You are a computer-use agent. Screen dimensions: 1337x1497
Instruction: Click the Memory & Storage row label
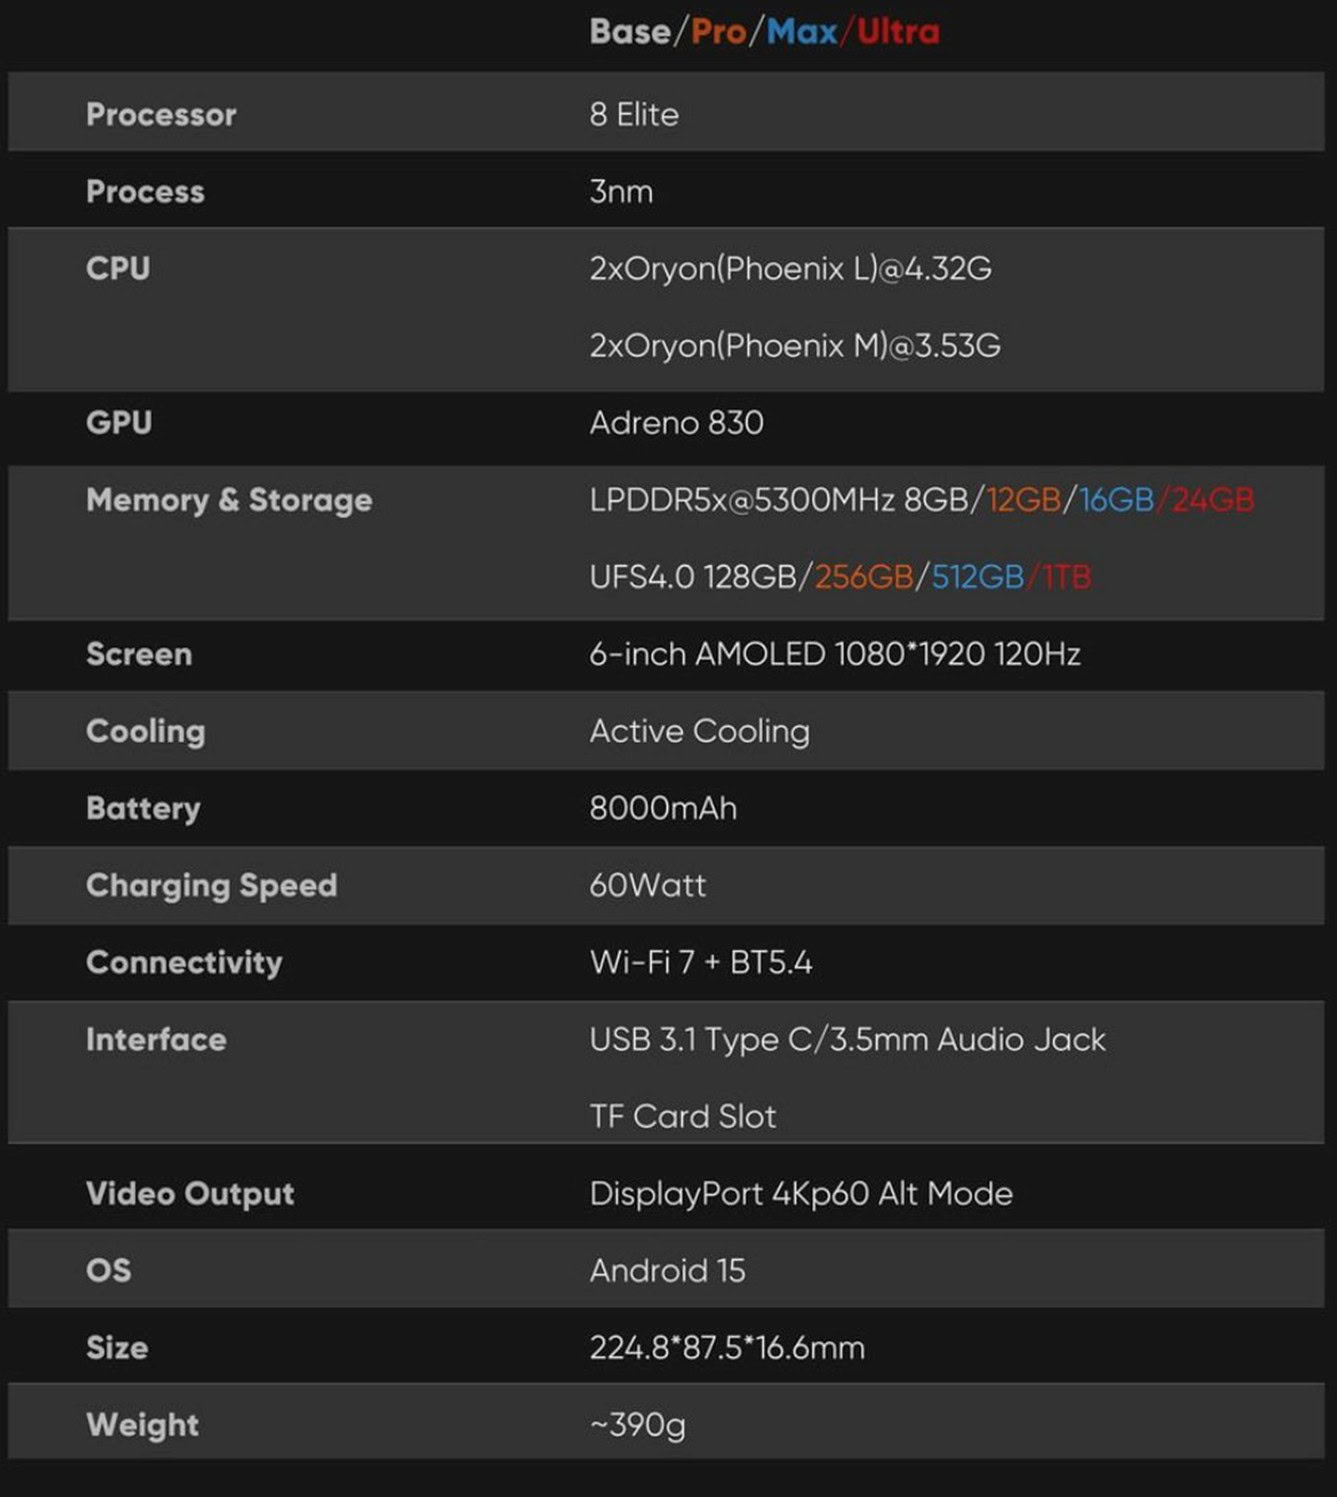click(229, 500)
